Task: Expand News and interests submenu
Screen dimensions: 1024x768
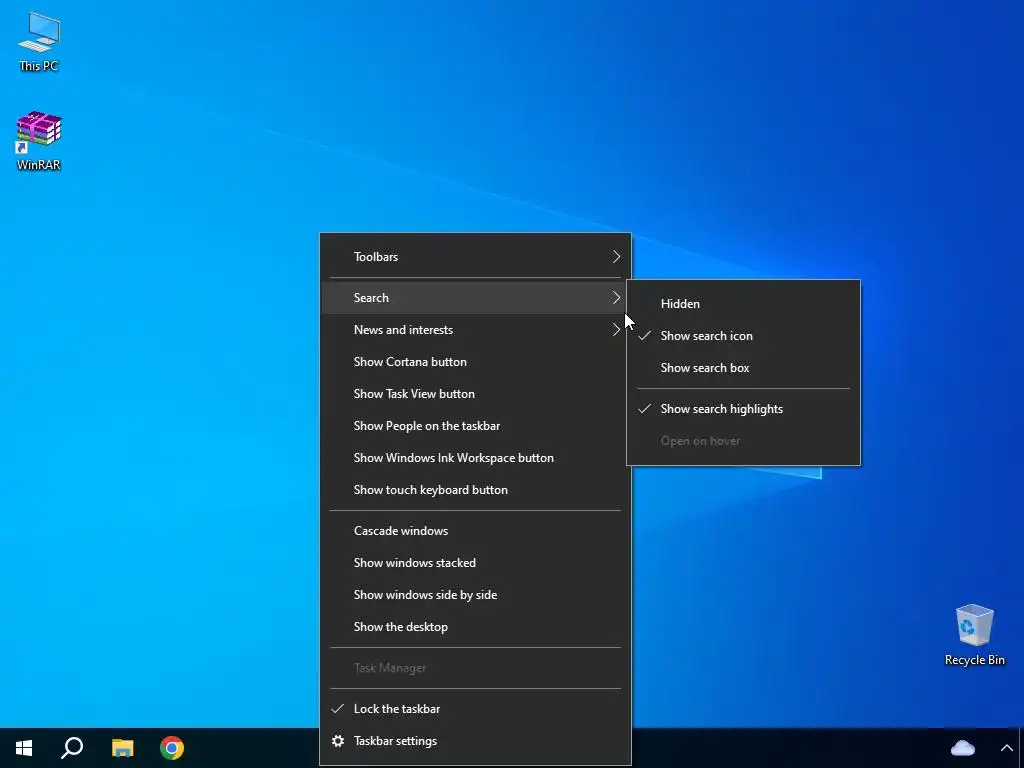Action: pyautogui.click(x=475, y=330)
